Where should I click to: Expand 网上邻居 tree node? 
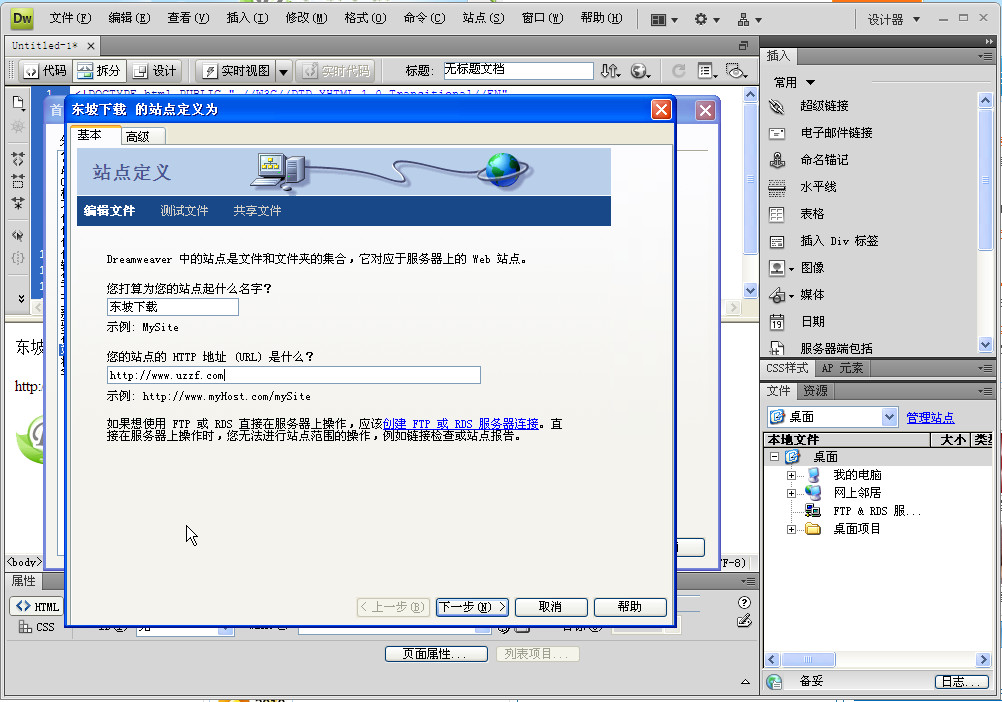click(791, 493)
